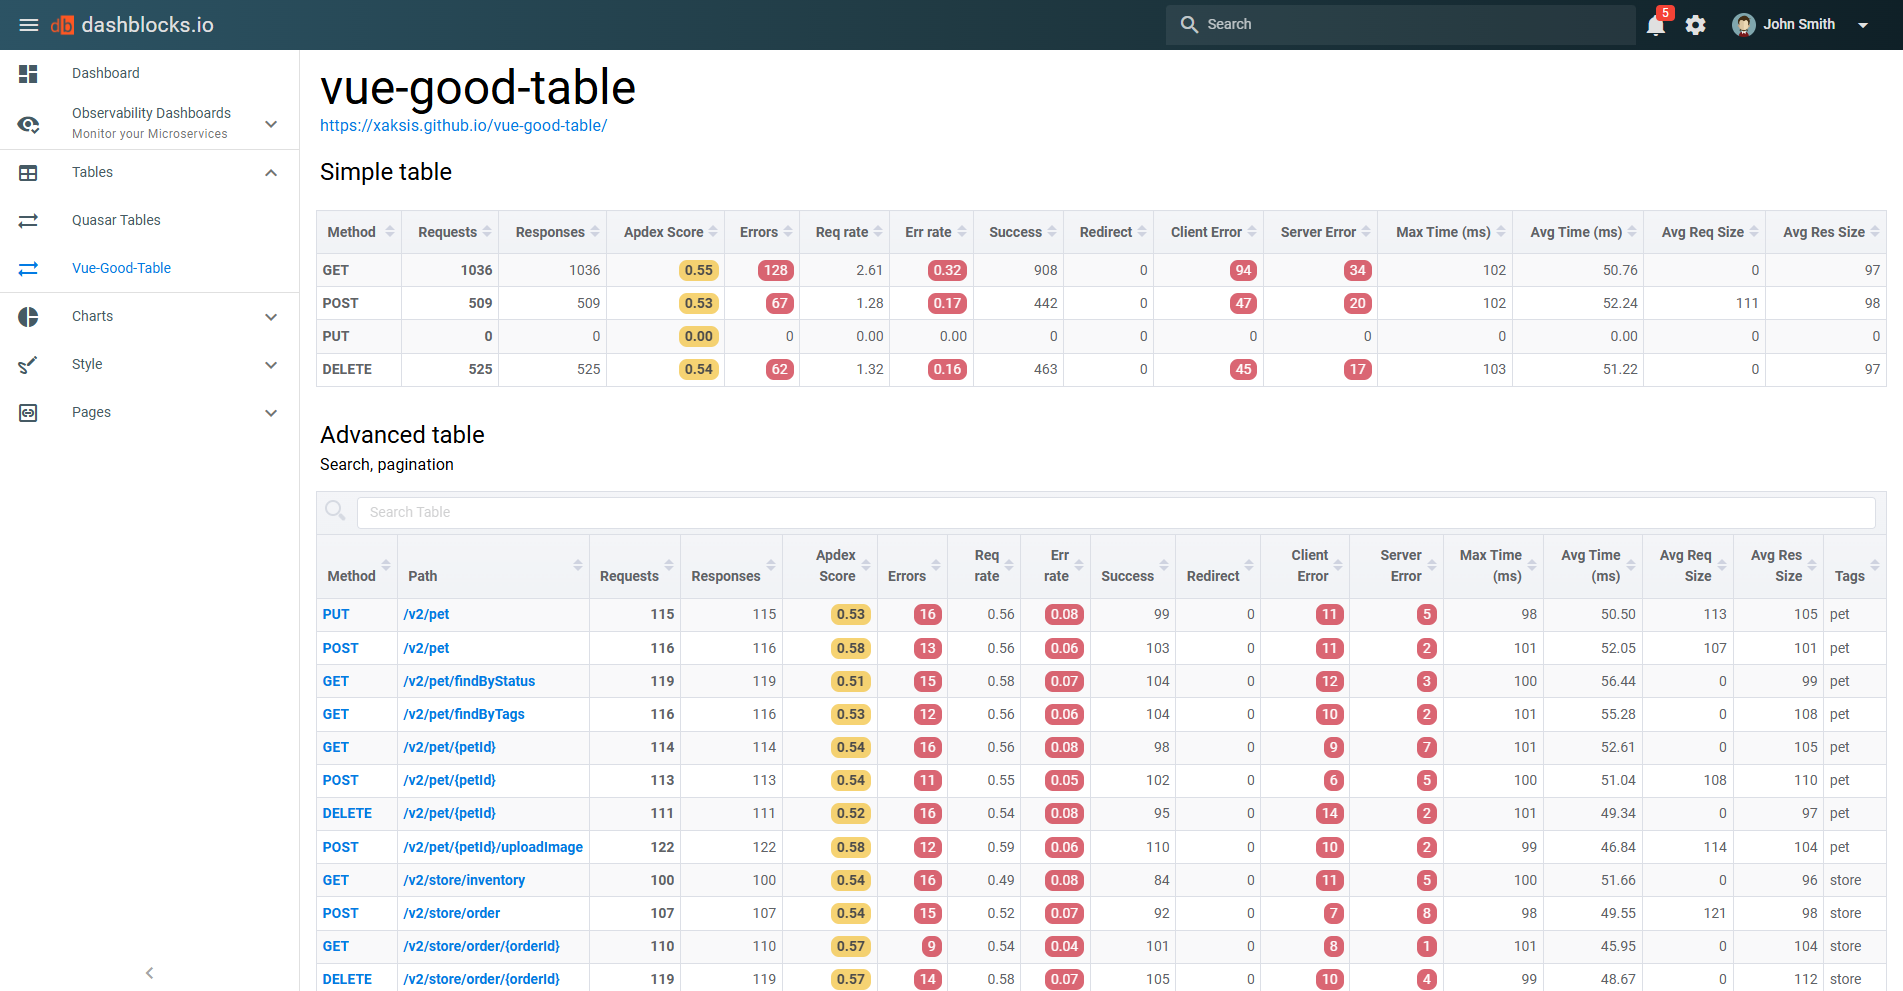Expand Observability Dashboards chevron

[x=271, y=124]
